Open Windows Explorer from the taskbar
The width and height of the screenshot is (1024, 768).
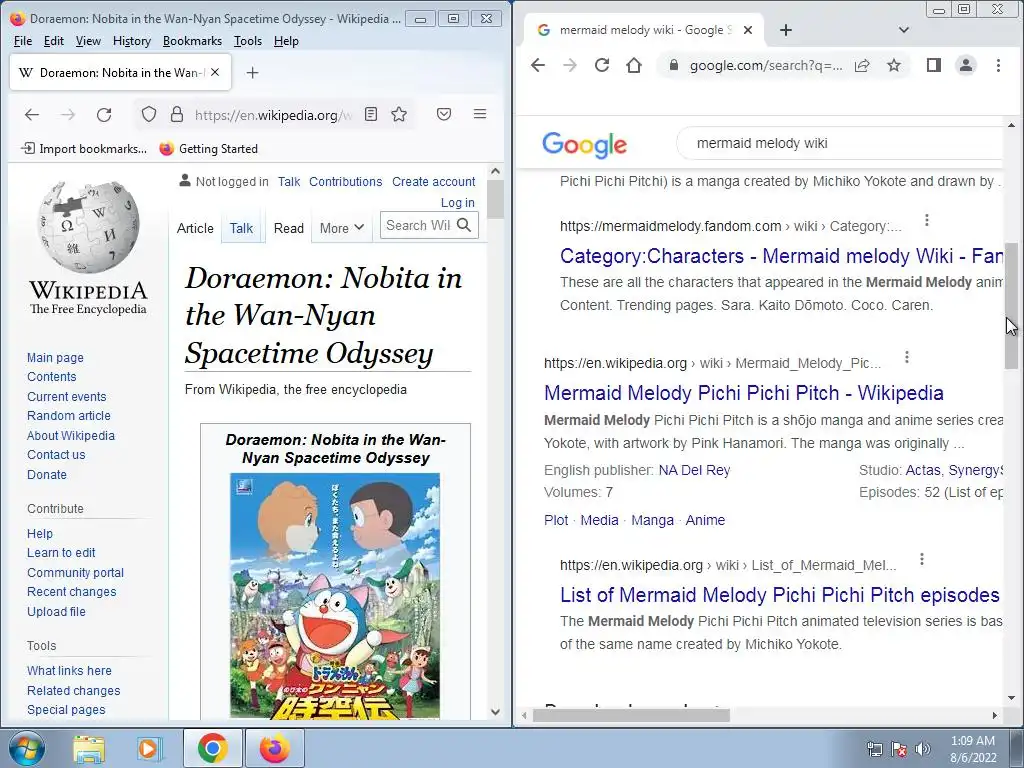tap(89, 749)
